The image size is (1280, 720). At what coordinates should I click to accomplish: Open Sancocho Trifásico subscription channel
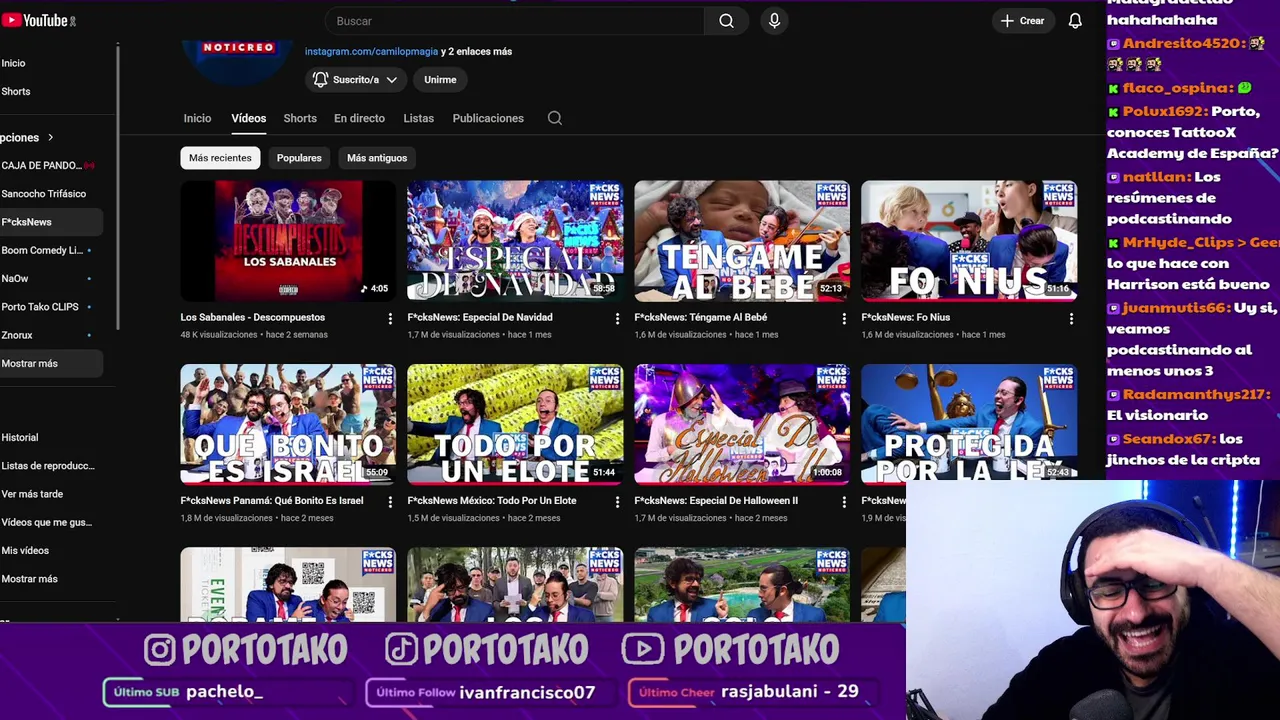44,194
